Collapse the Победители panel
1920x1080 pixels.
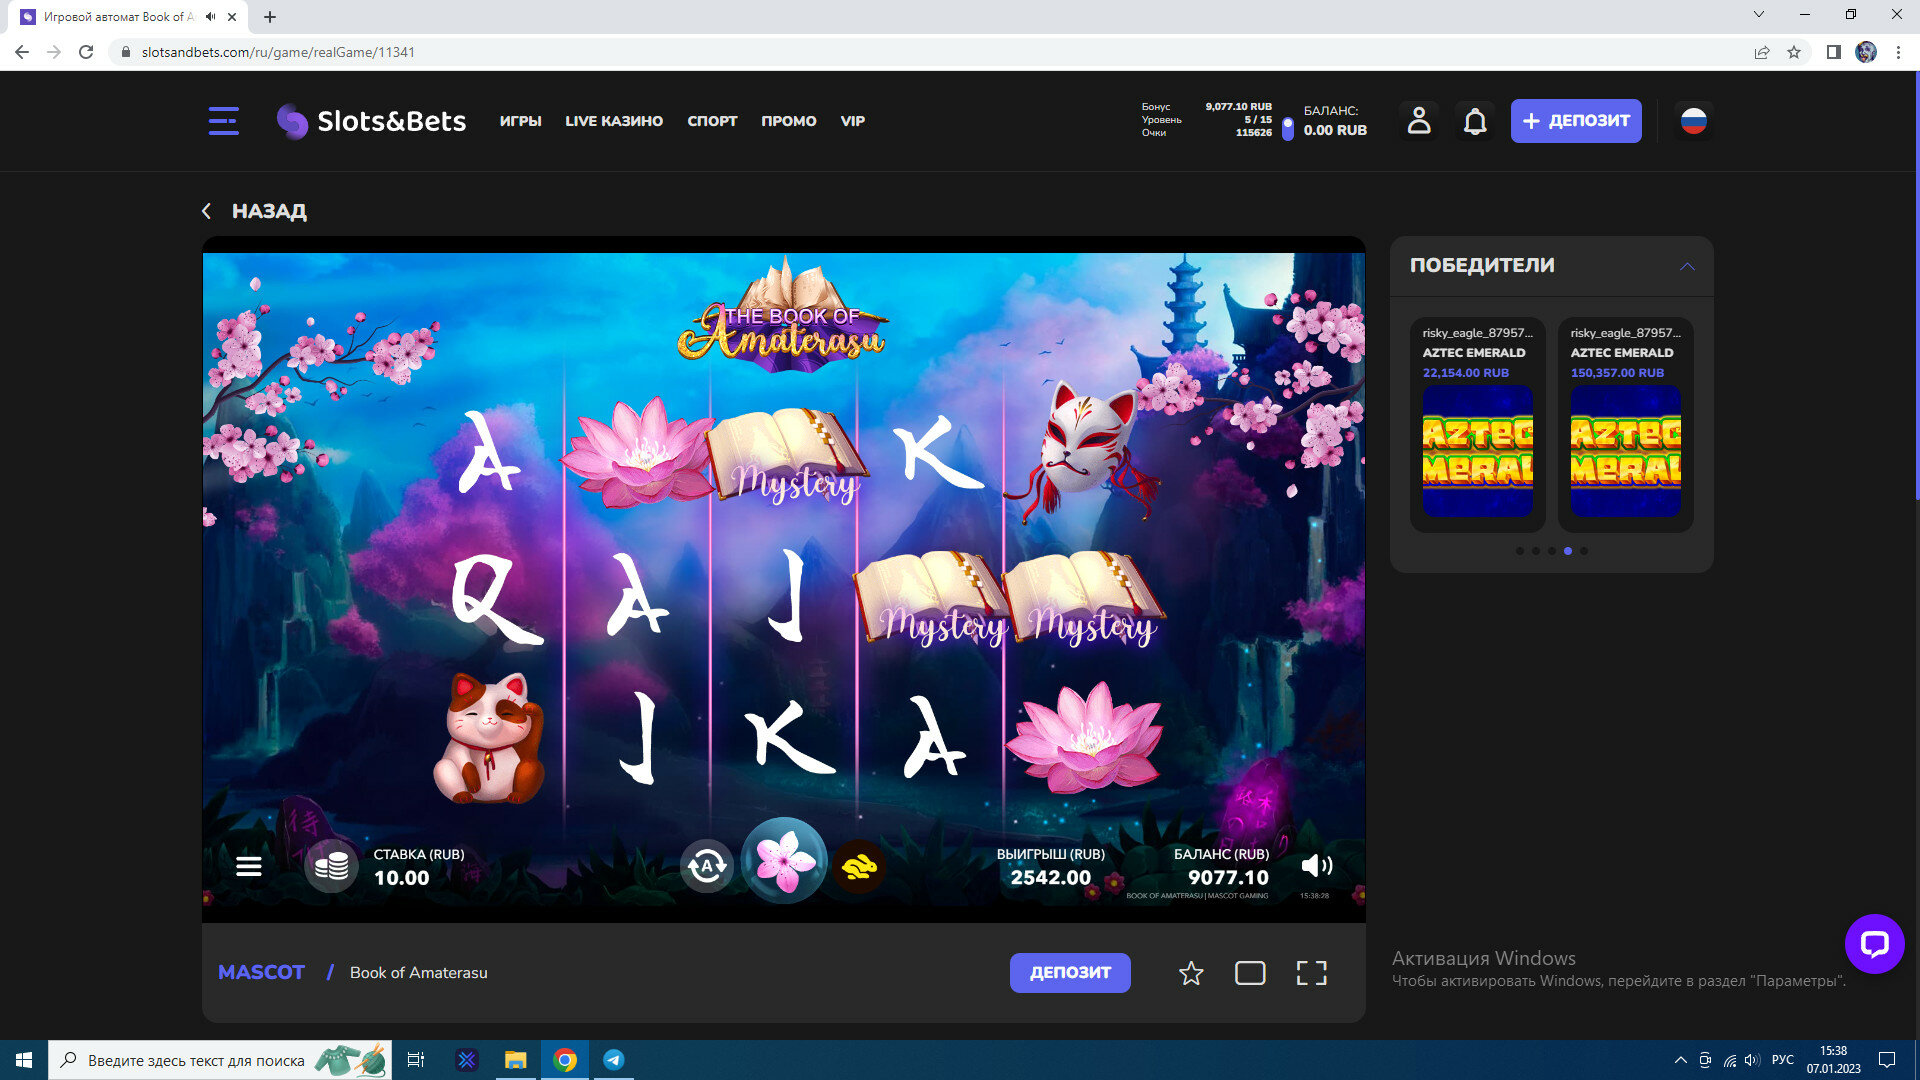click(x=1687, y=266)
